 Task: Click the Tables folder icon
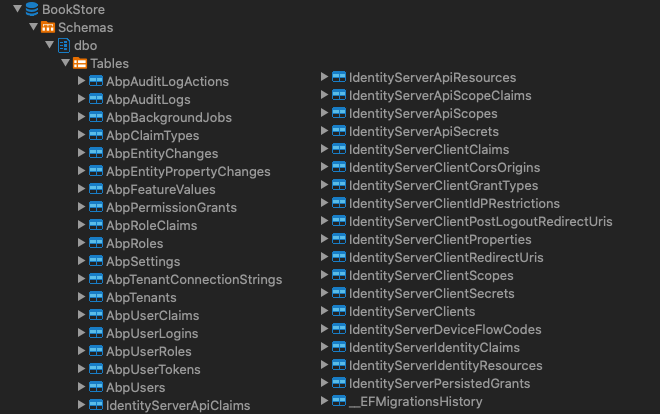(x=80, y=63)
